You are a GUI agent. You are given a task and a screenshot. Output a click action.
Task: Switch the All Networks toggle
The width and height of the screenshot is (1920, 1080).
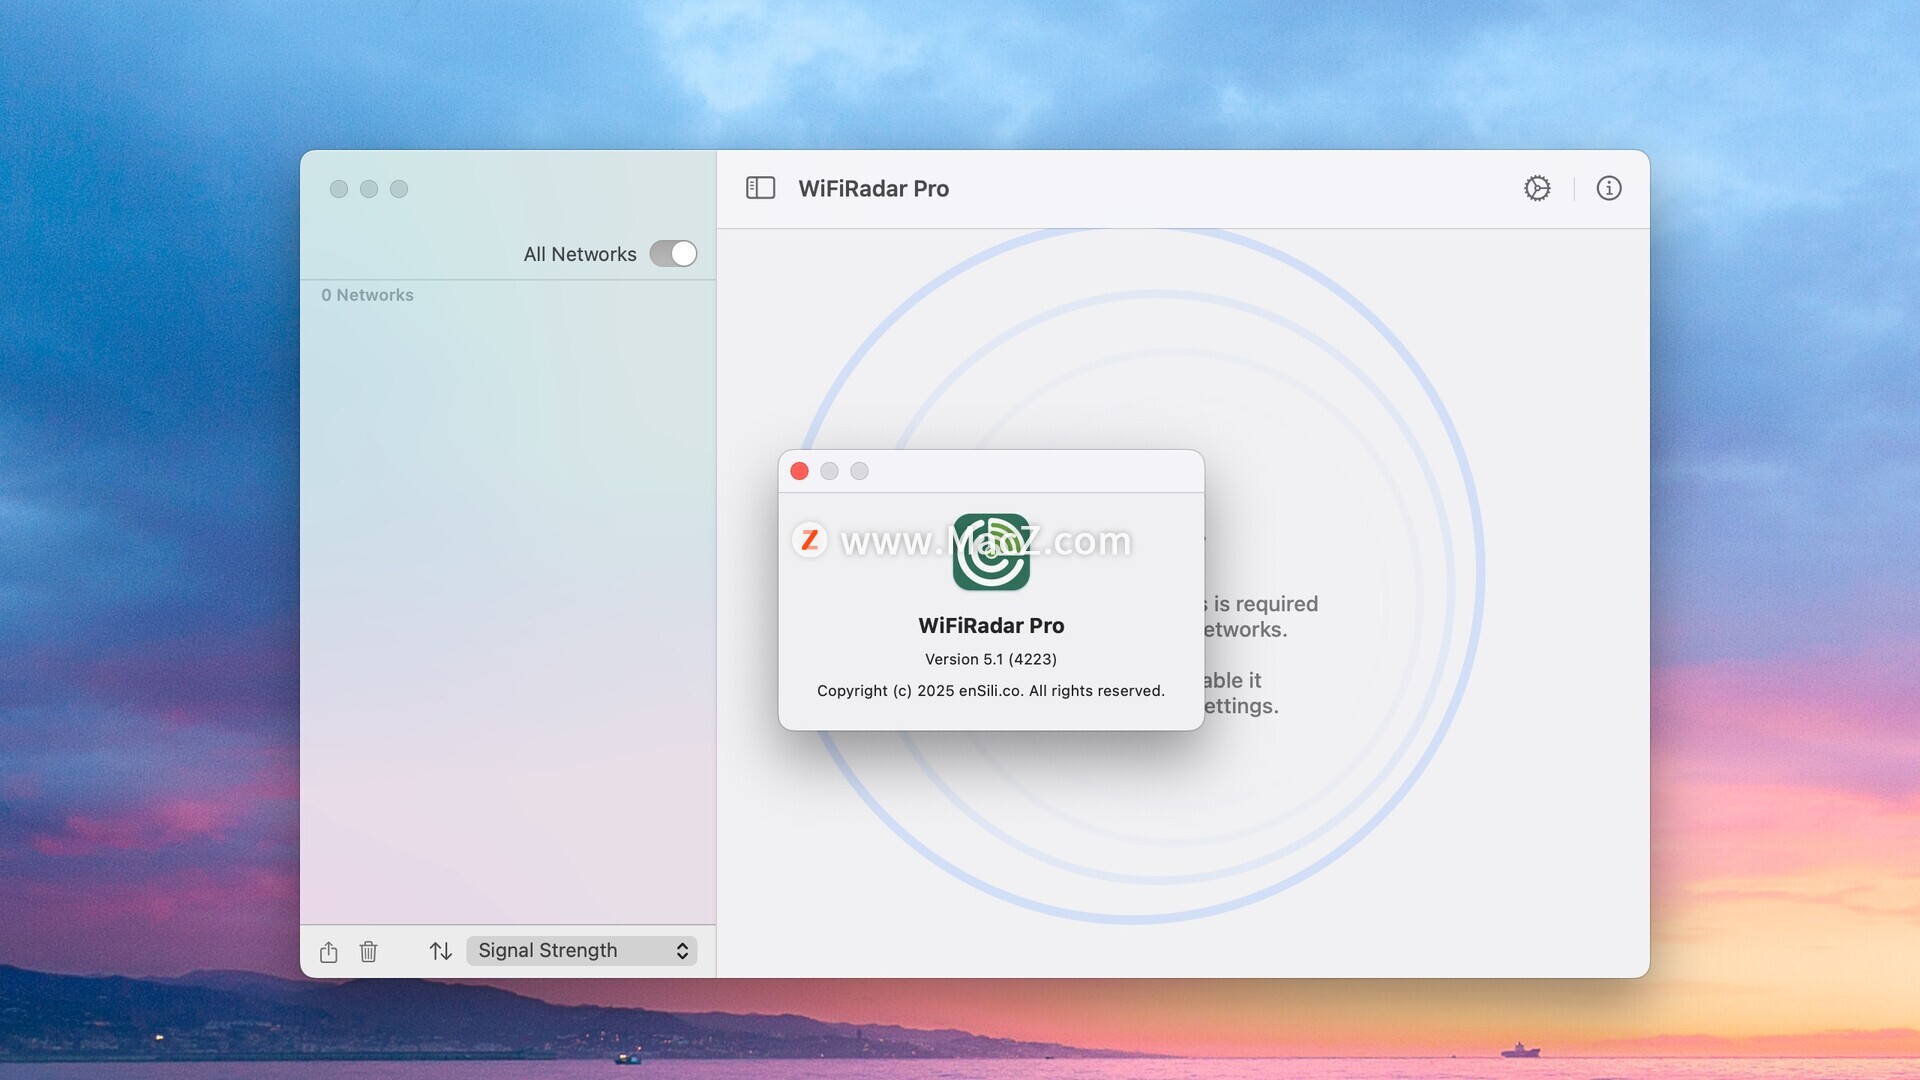[673, 254]
